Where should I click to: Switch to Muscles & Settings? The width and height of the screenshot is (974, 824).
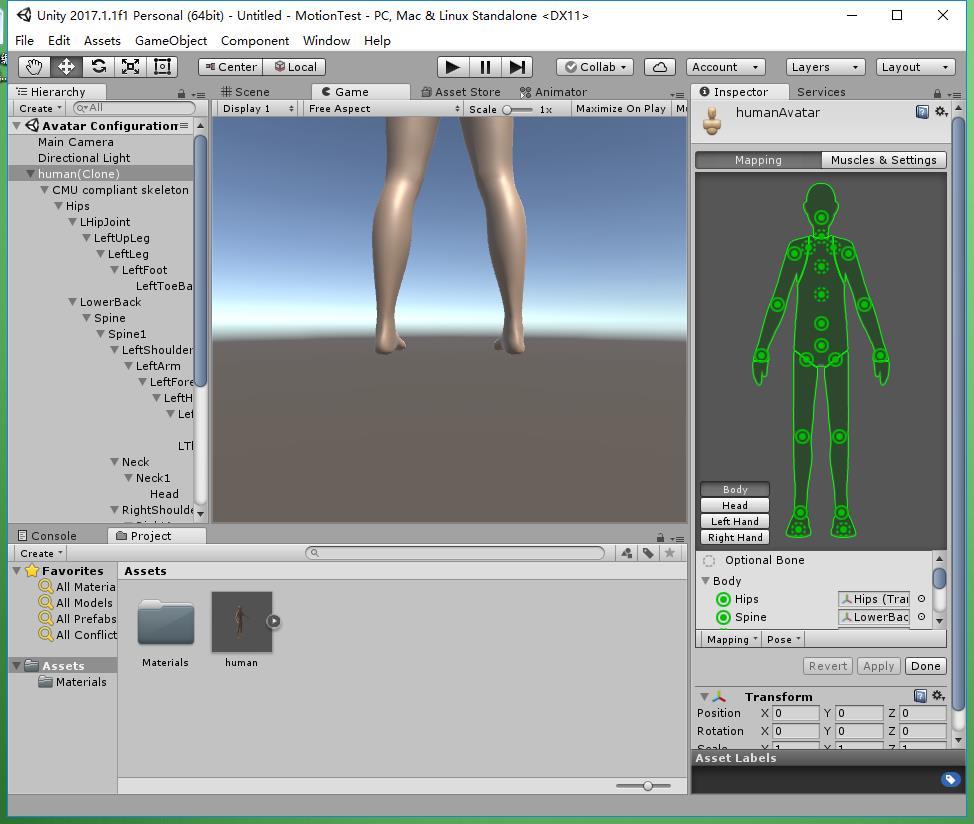click(883, 160)
